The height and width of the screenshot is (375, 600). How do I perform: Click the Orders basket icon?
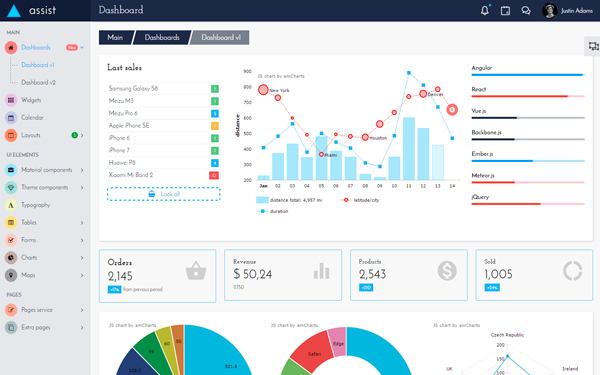point(196,271)
